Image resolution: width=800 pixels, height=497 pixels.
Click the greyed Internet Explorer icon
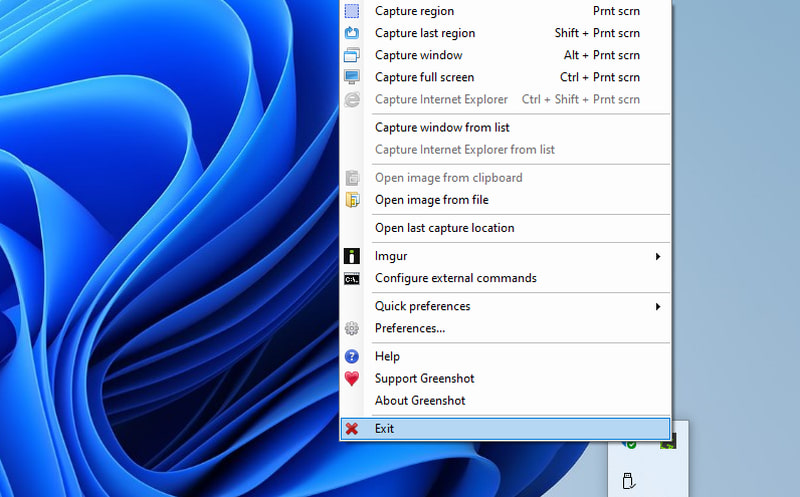352,99
